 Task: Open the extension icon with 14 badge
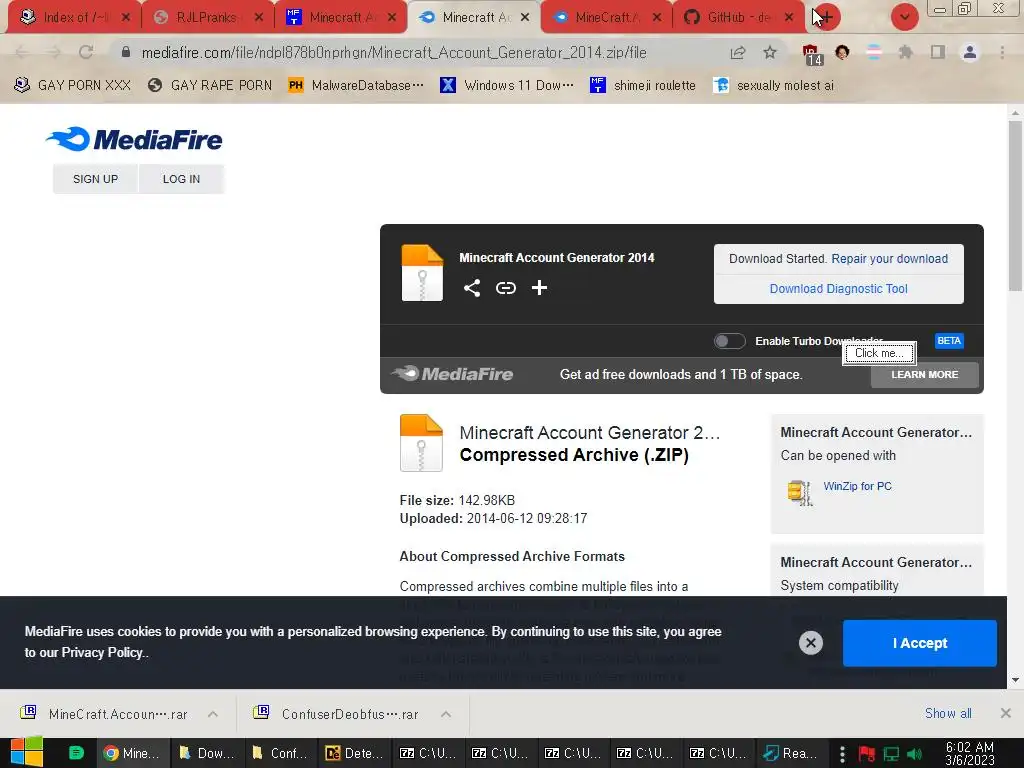pyautogui.click(x=811, y=54)
